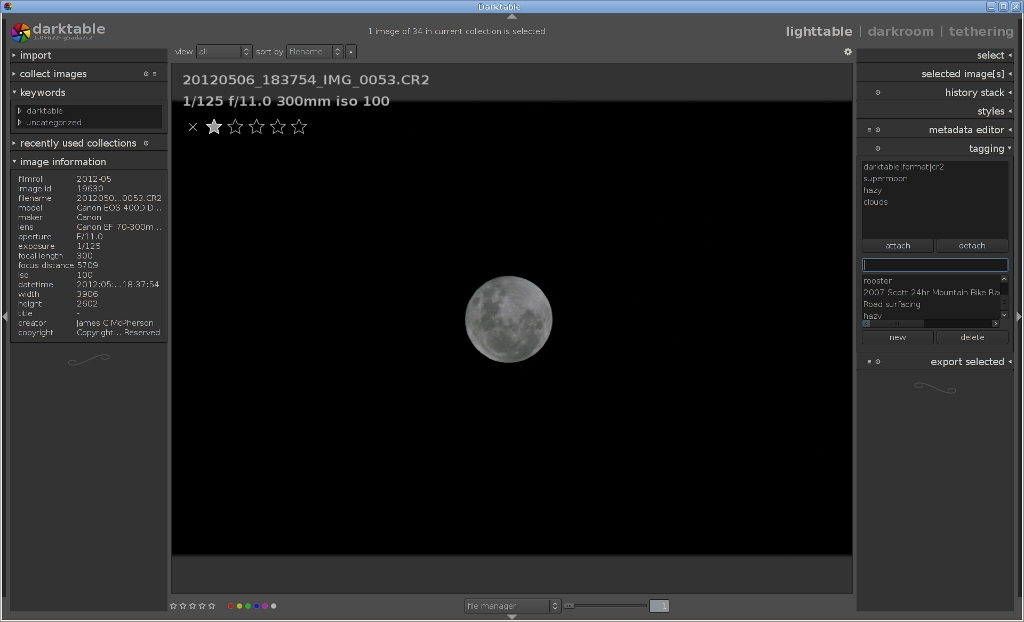Set thumbnail rating to three stars

coord(257,127)
